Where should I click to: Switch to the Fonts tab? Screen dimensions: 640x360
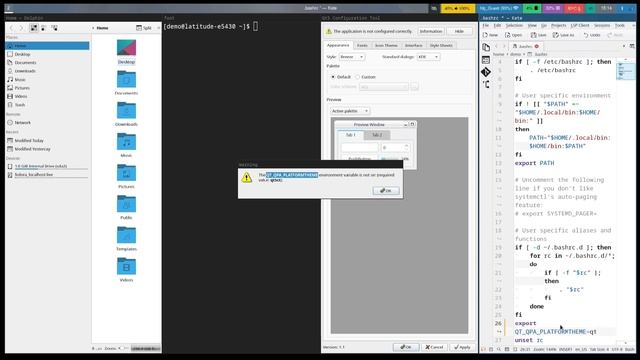(362, 45)
